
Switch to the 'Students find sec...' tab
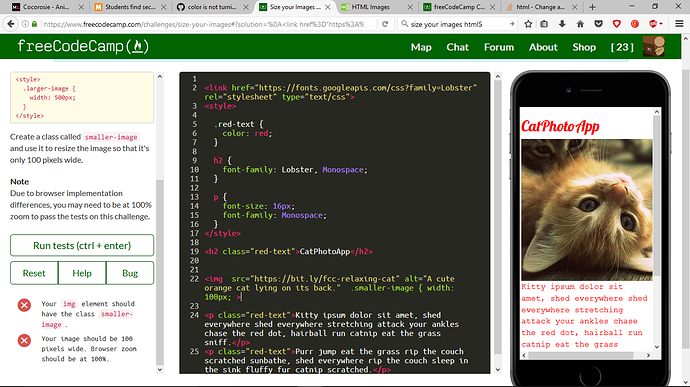pos(130,7)
